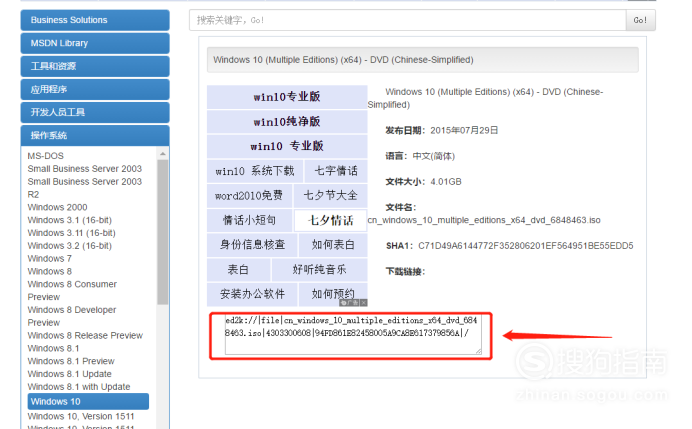Select MS-DOS in the OS list
This screenshot has width=692, height=429.
pos(45,156)
